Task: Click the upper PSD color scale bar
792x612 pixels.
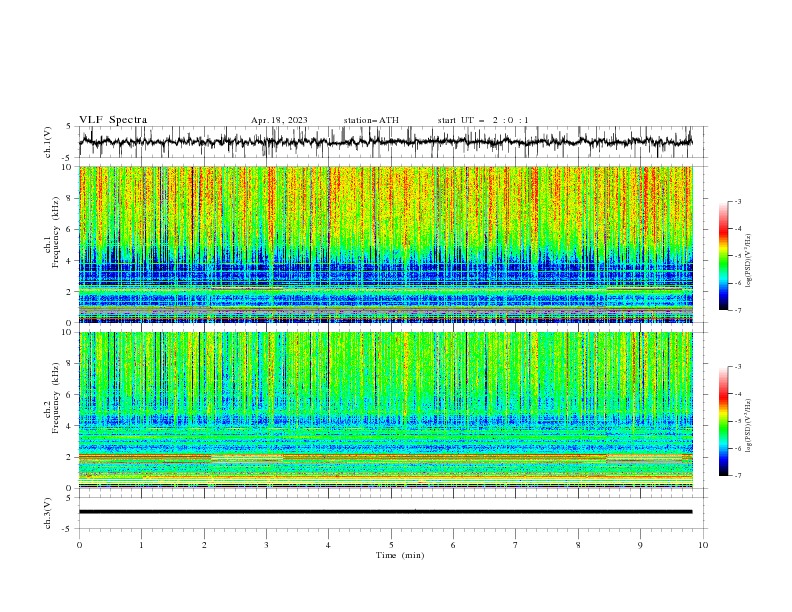Action: [x=724, y=255]
